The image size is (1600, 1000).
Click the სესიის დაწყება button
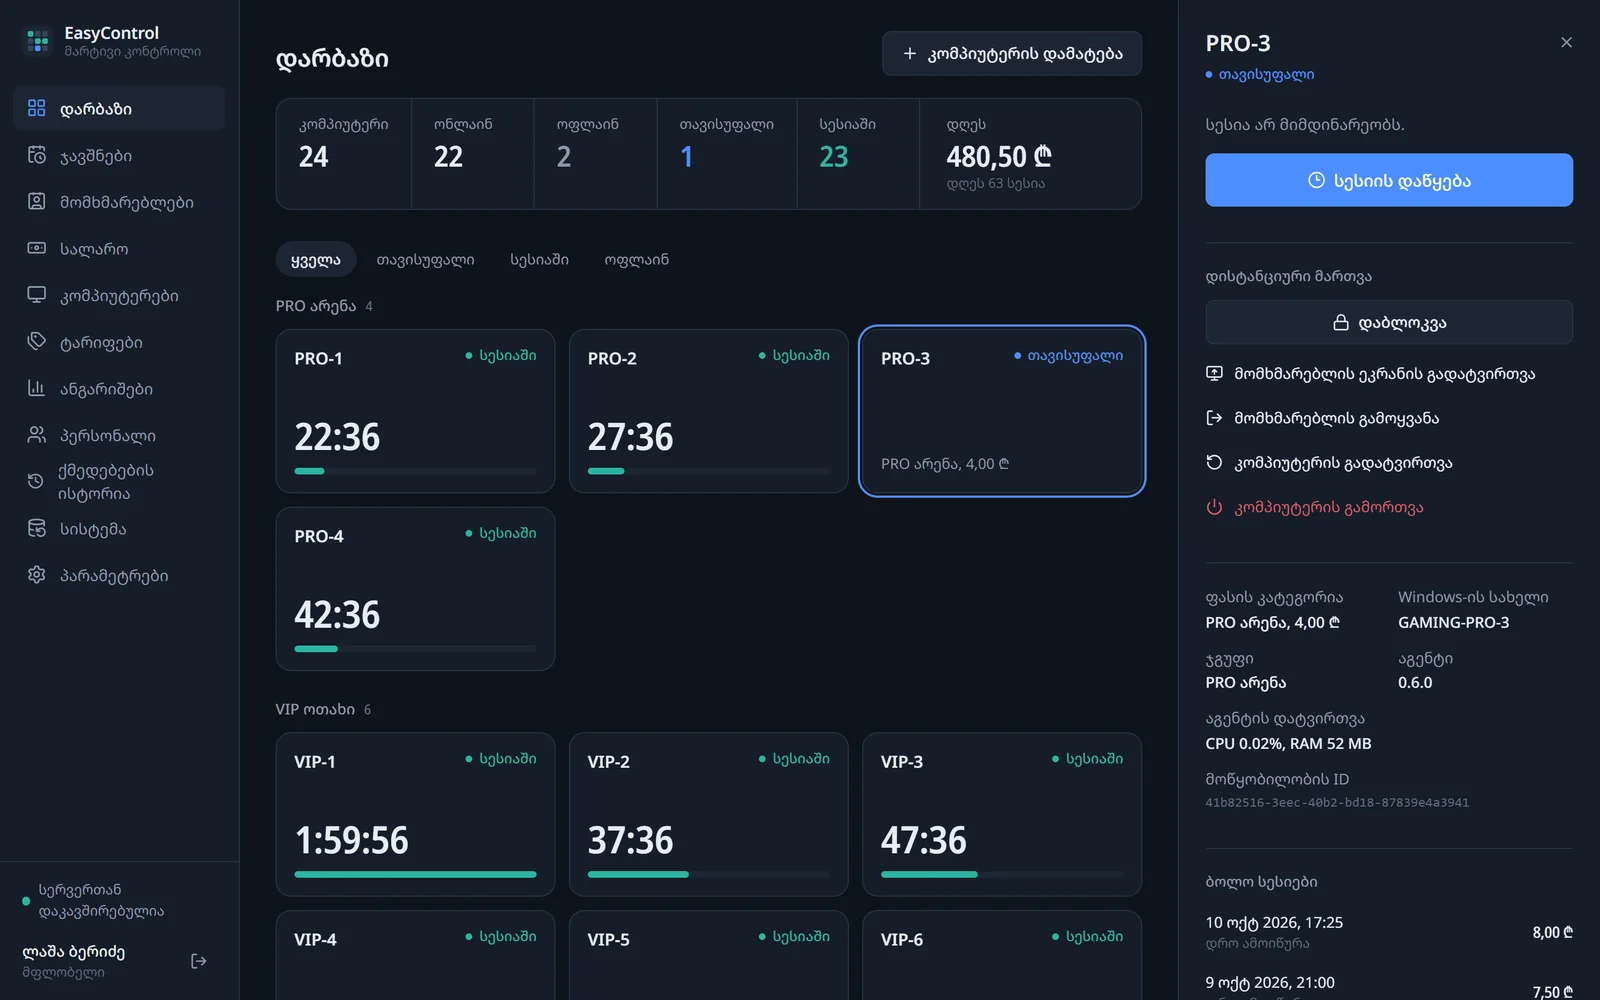[1389, 180]
